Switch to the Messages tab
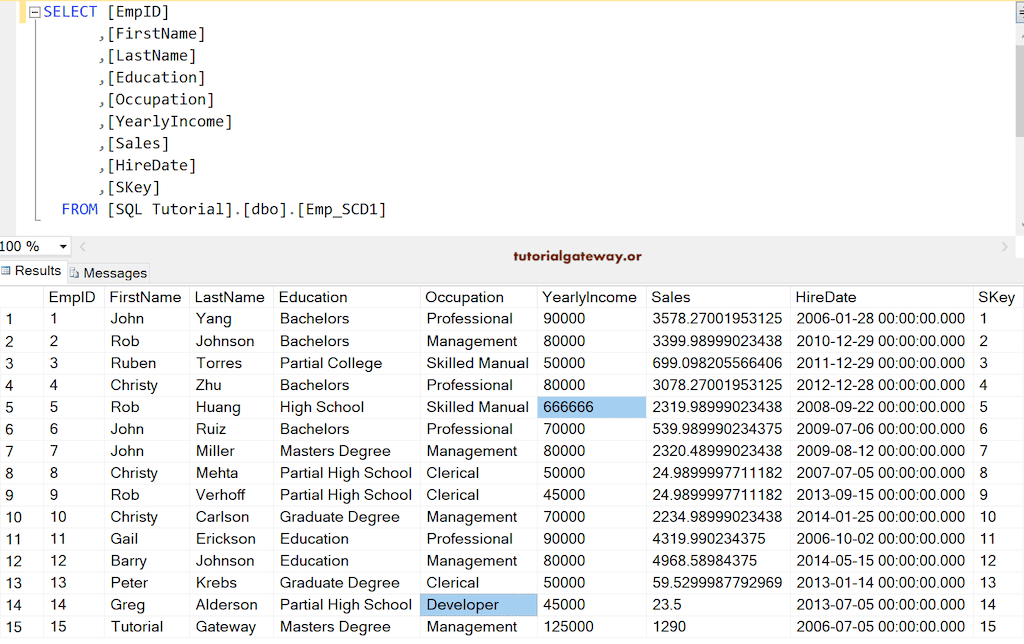The width and height of the screenshot is (1024, 644). (108, 273)
